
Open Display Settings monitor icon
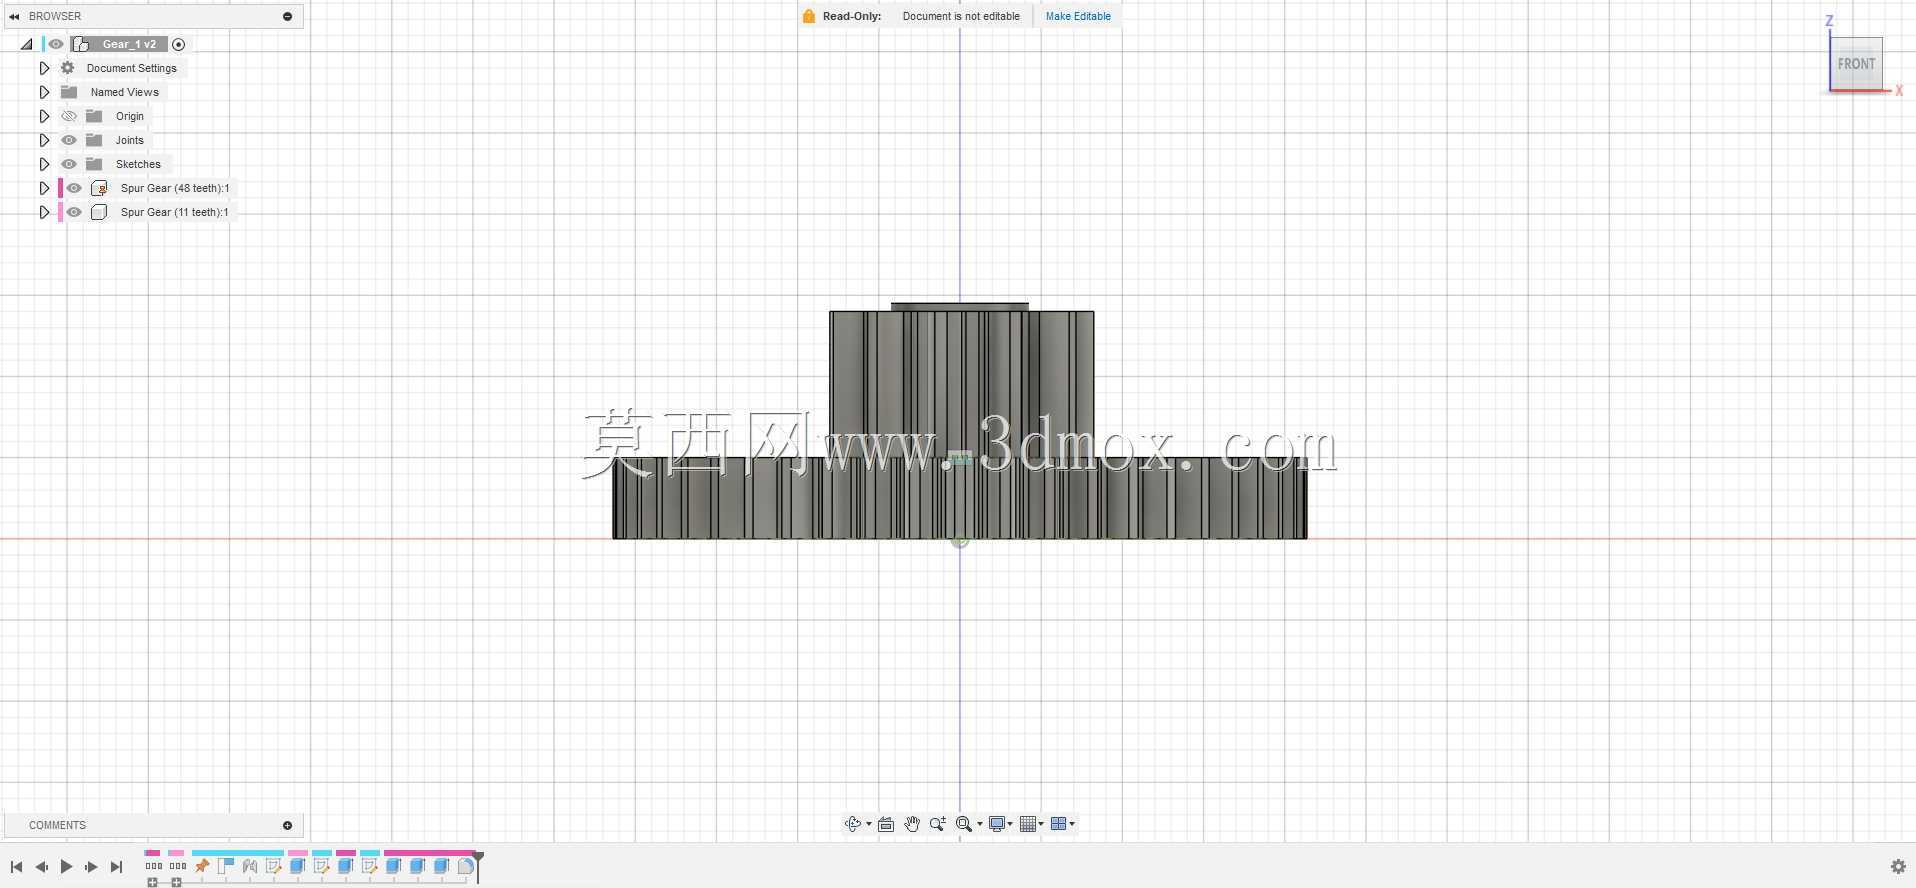tap(996, 824)
